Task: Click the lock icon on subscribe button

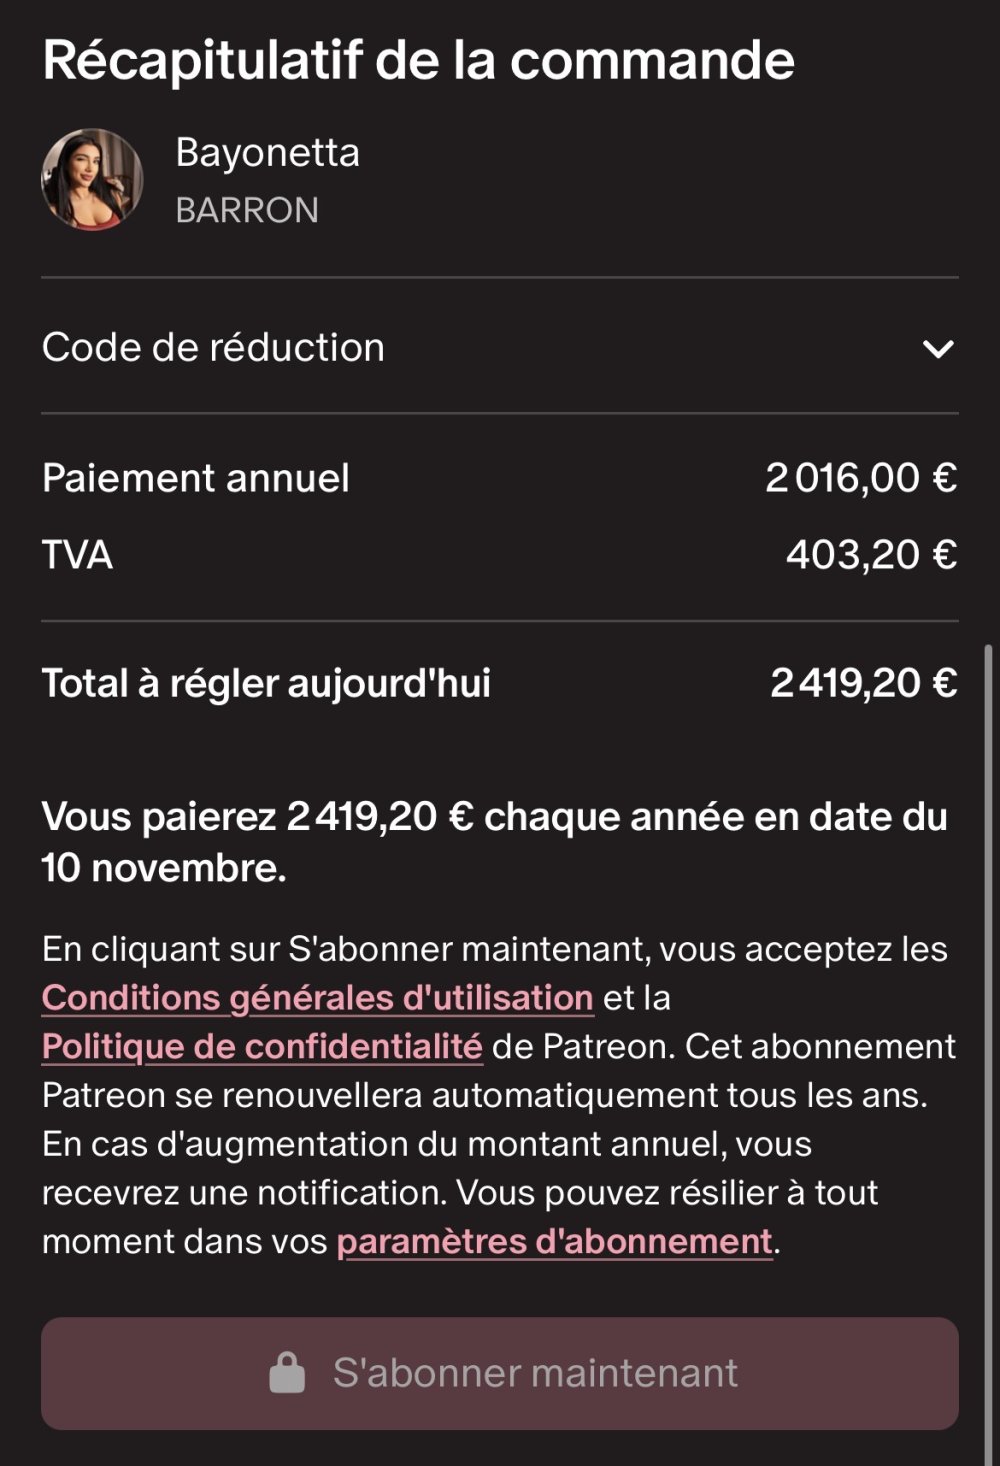Action: [287, 1373]
